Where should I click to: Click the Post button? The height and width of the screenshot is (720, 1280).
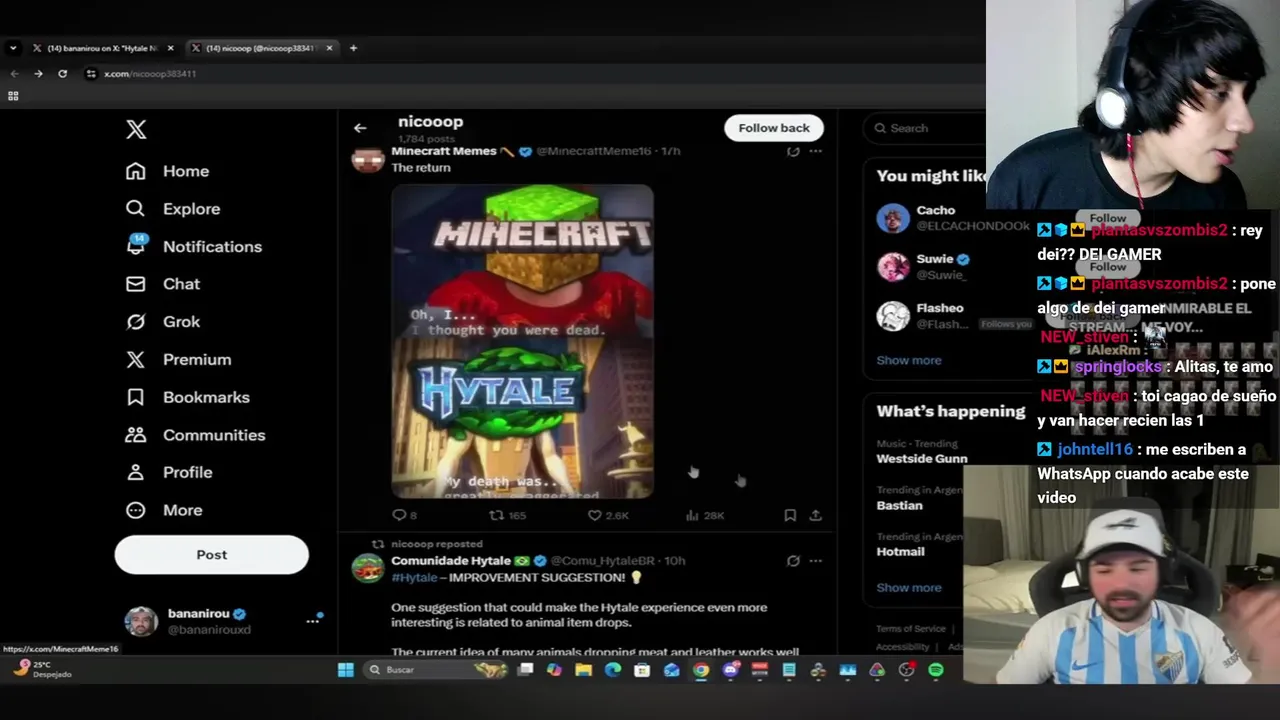(211, 555)
